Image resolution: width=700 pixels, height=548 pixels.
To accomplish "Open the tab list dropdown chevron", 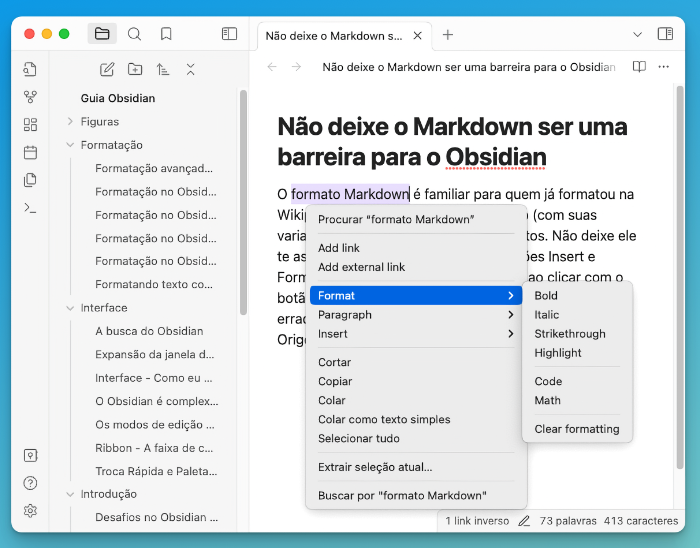I will pos(638,34).
